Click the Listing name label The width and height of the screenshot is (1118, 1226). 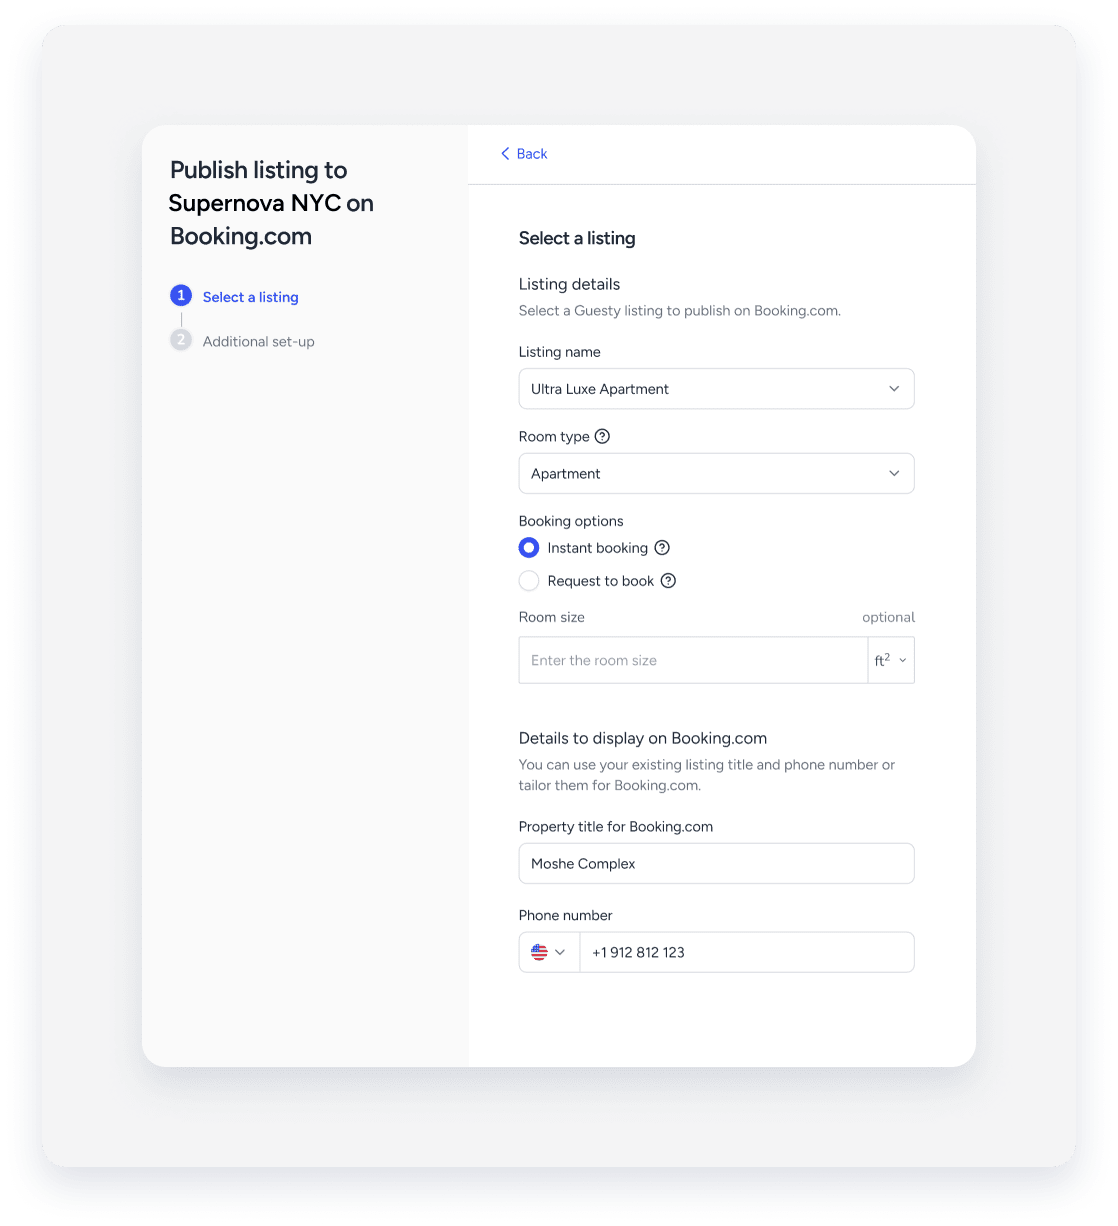point(560,352)
